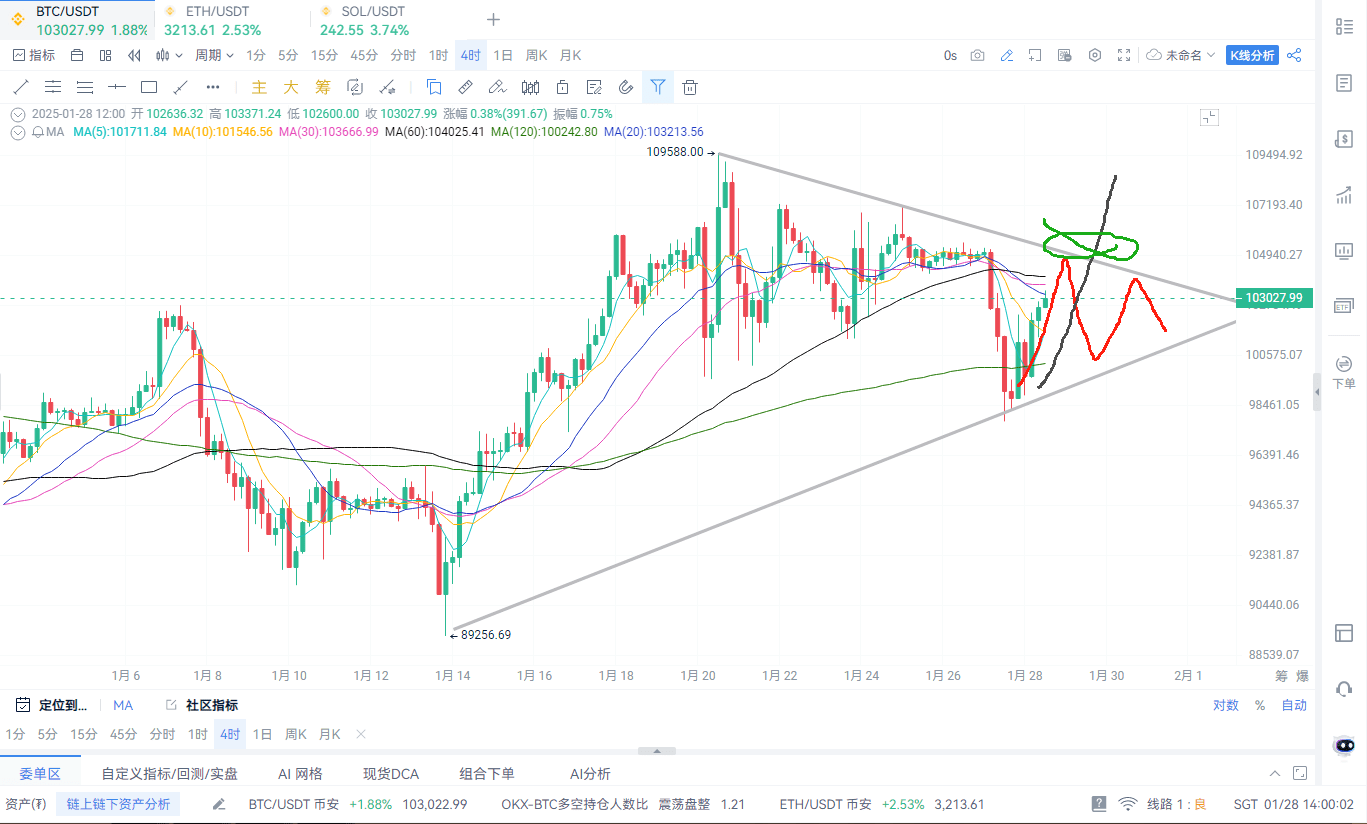The height and width of the screenshot is (824, 1367).
Task: Collapse the MA indicator legend row
Action: (x=17, y=132)
